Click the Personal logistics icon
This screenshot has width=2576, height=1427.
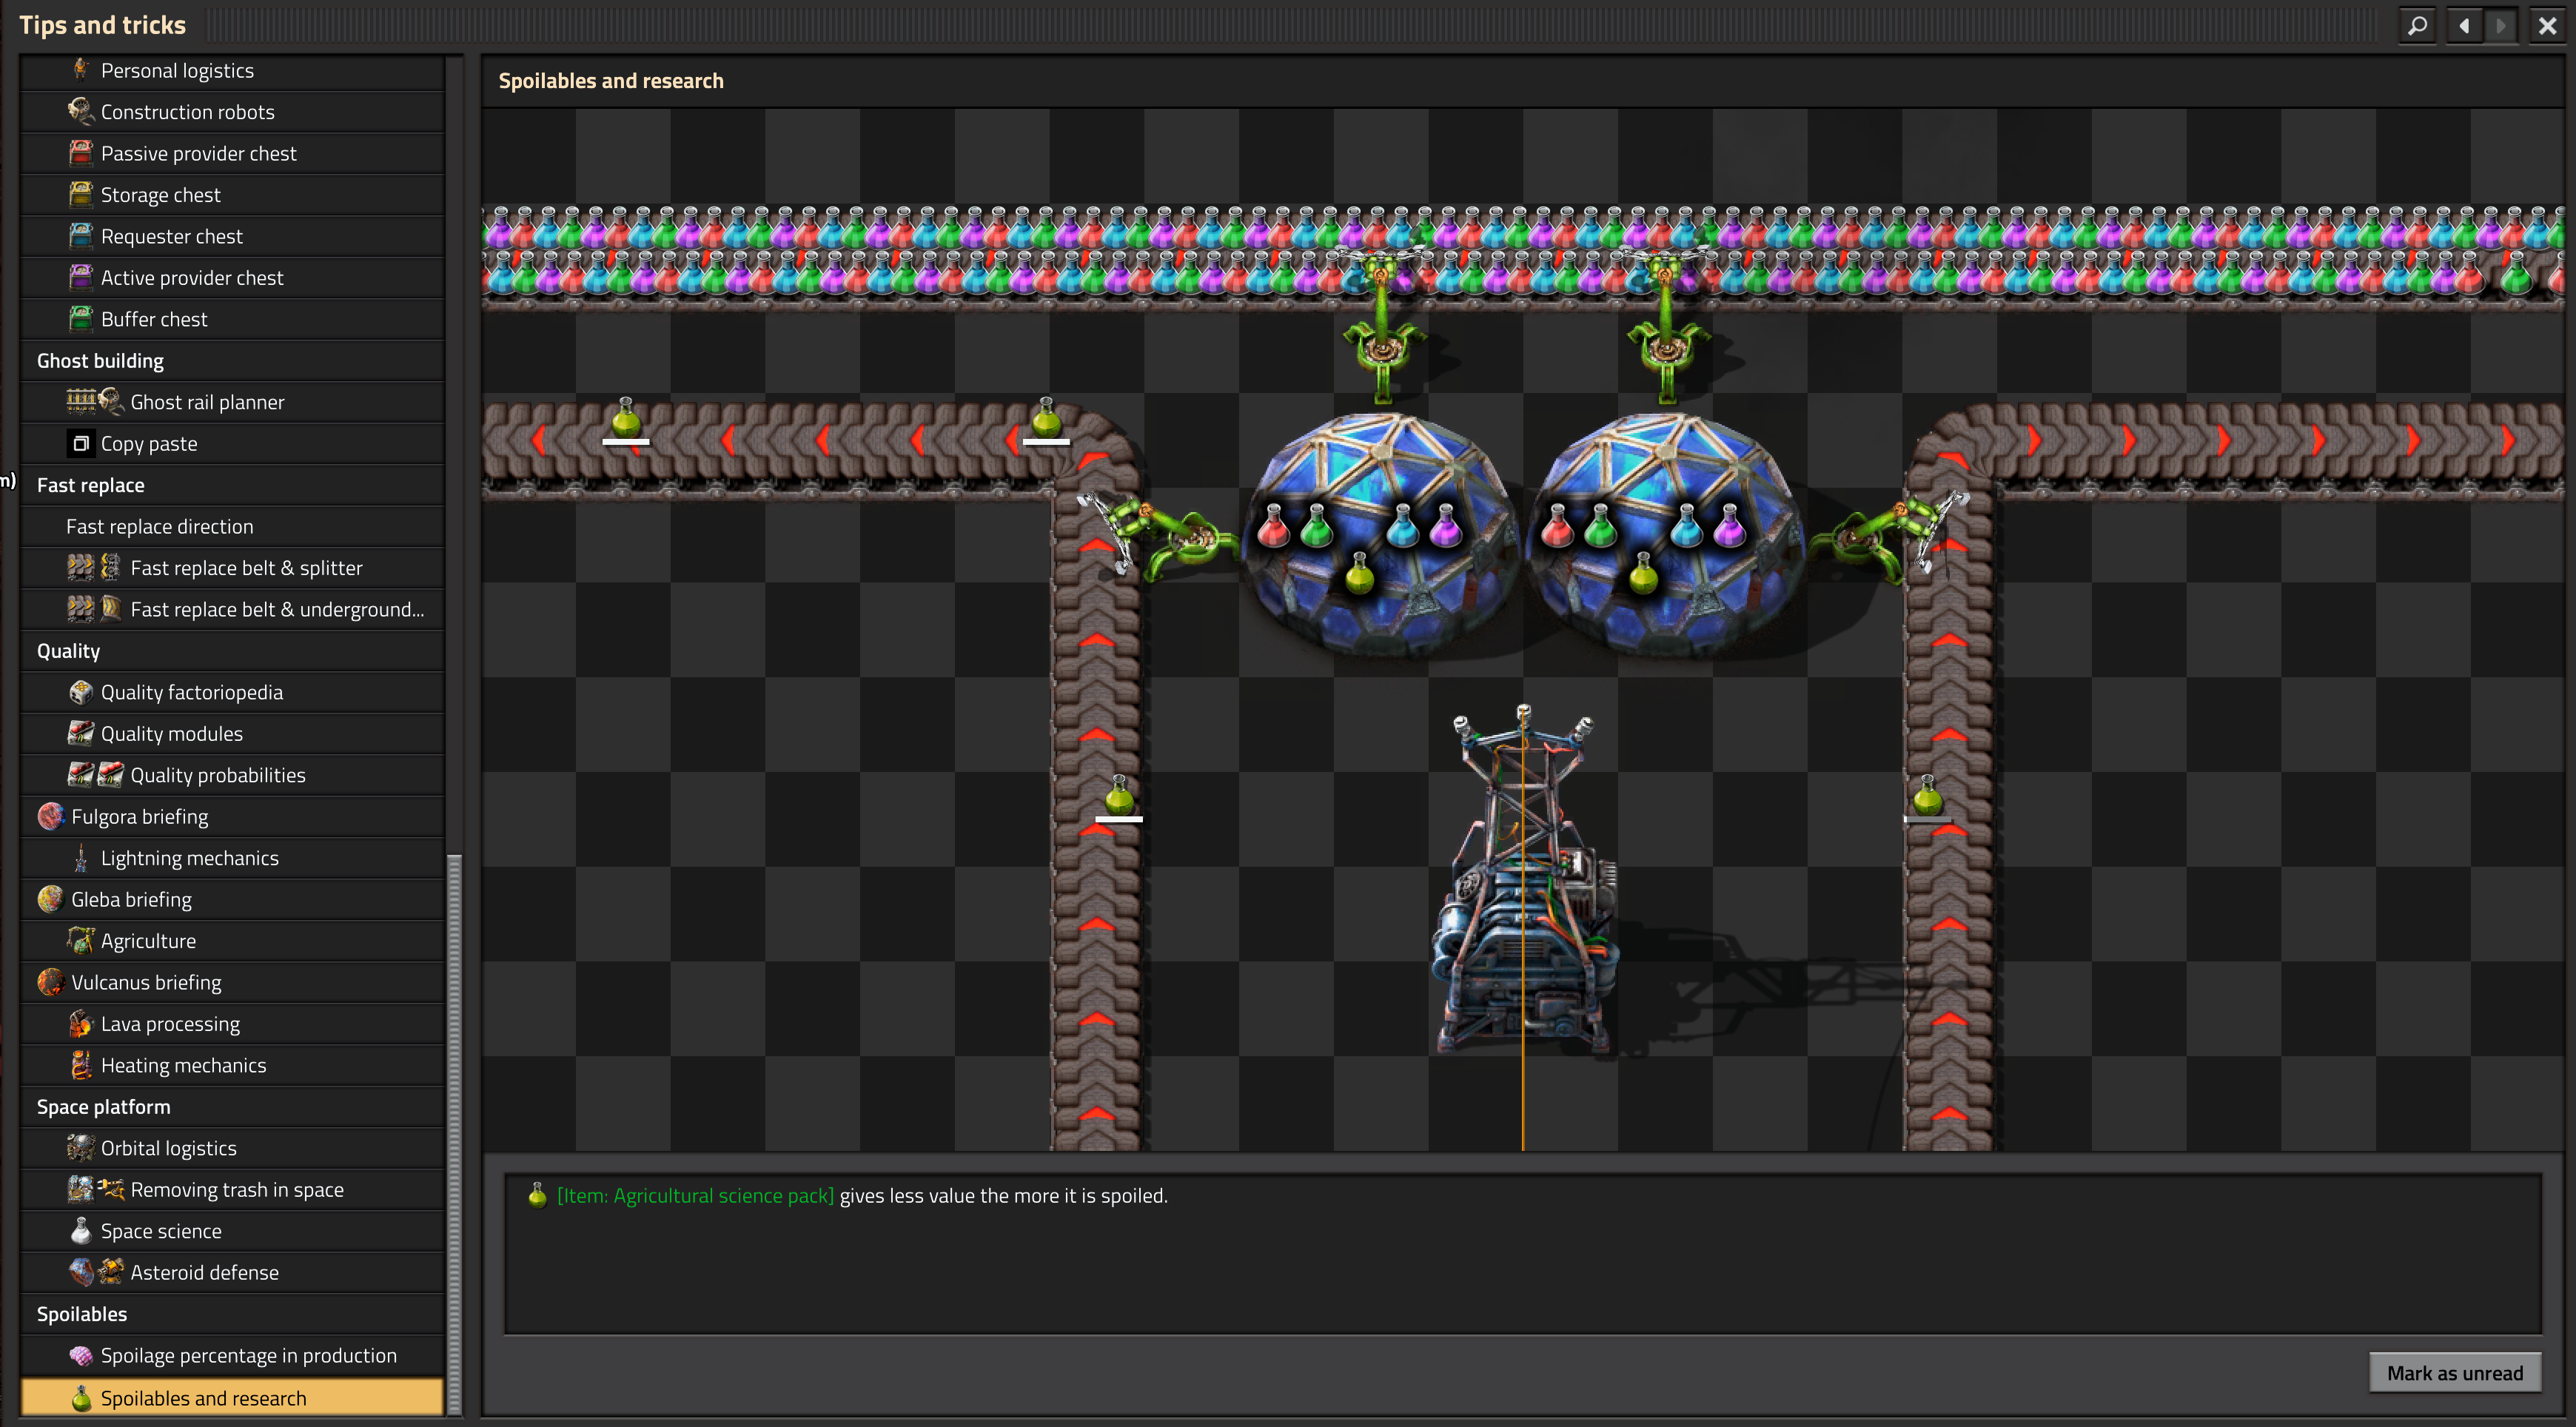(x=81, y=70)
